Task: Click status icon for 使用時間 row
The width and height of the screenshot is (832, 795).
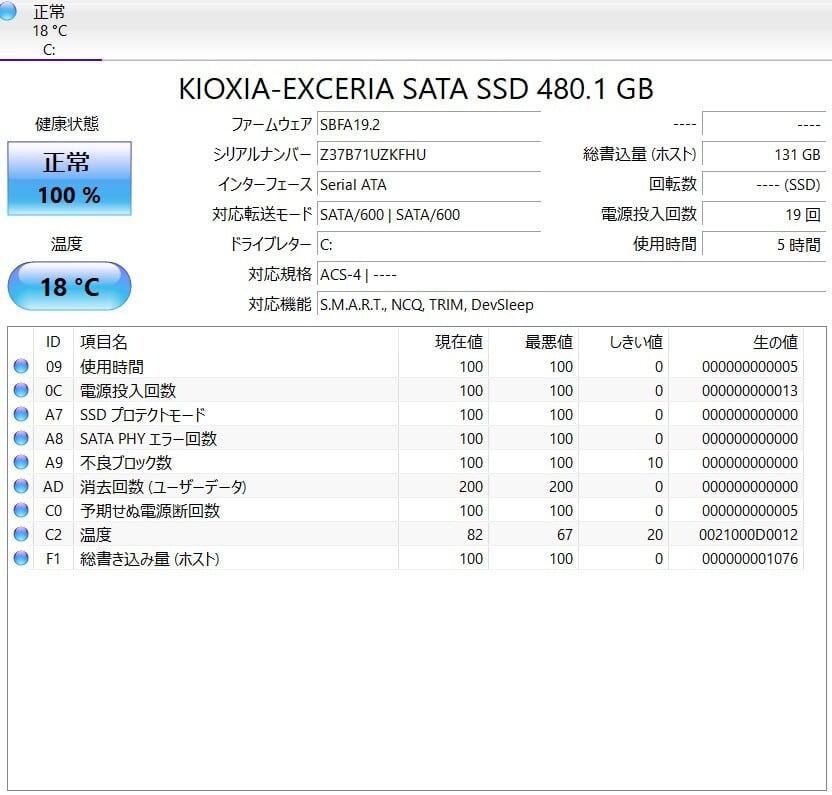Action: tap(21, 367)
